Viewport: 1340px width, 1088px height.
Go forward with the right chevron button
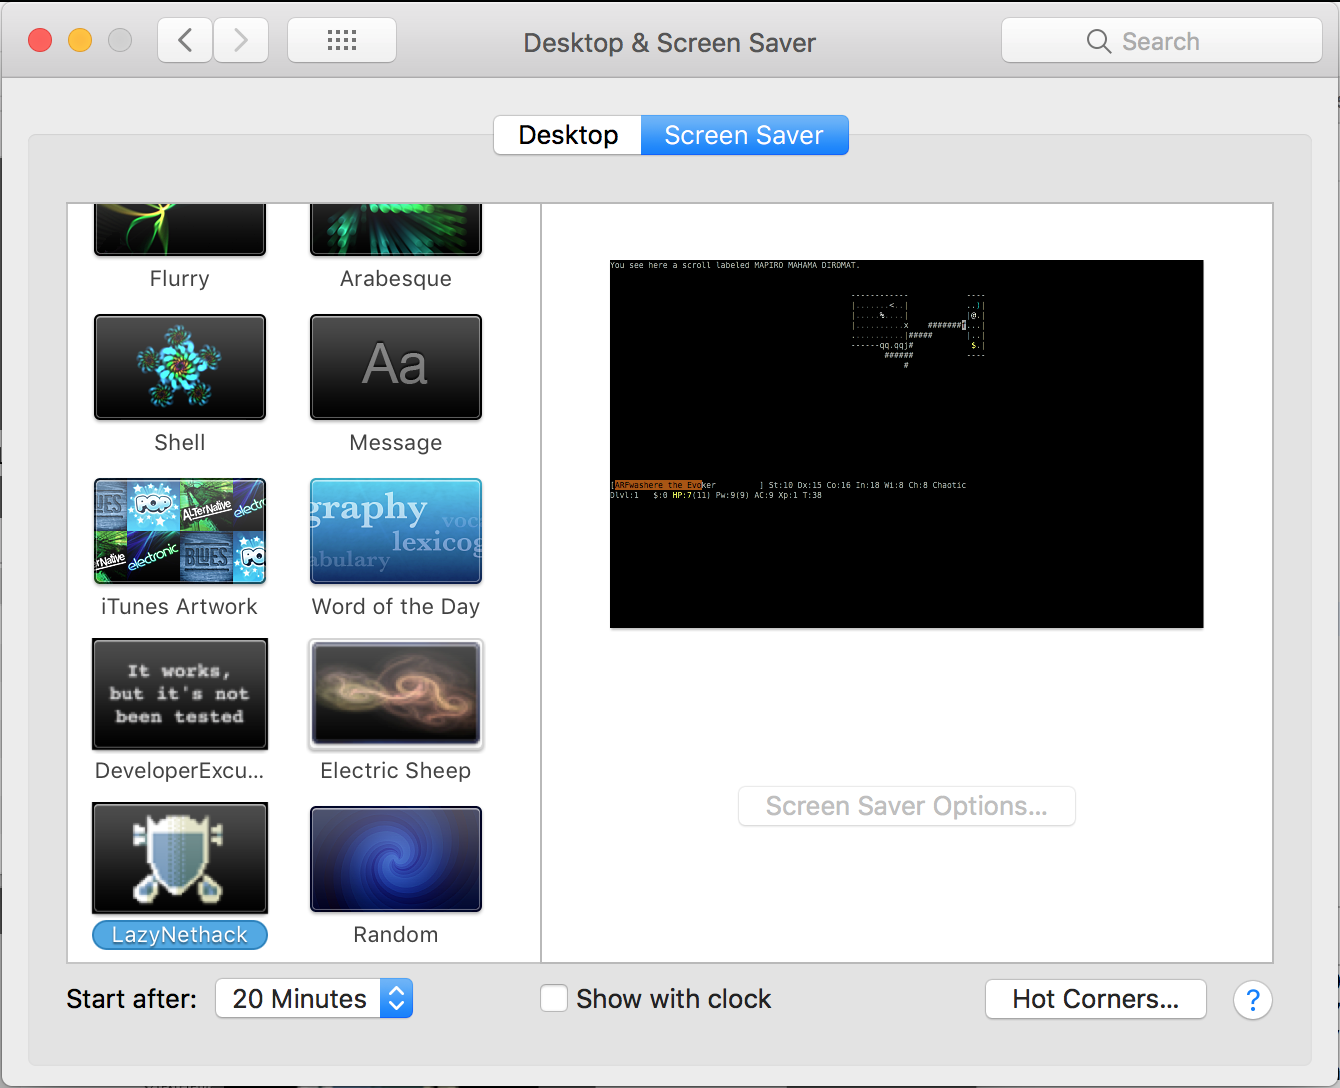240,41
